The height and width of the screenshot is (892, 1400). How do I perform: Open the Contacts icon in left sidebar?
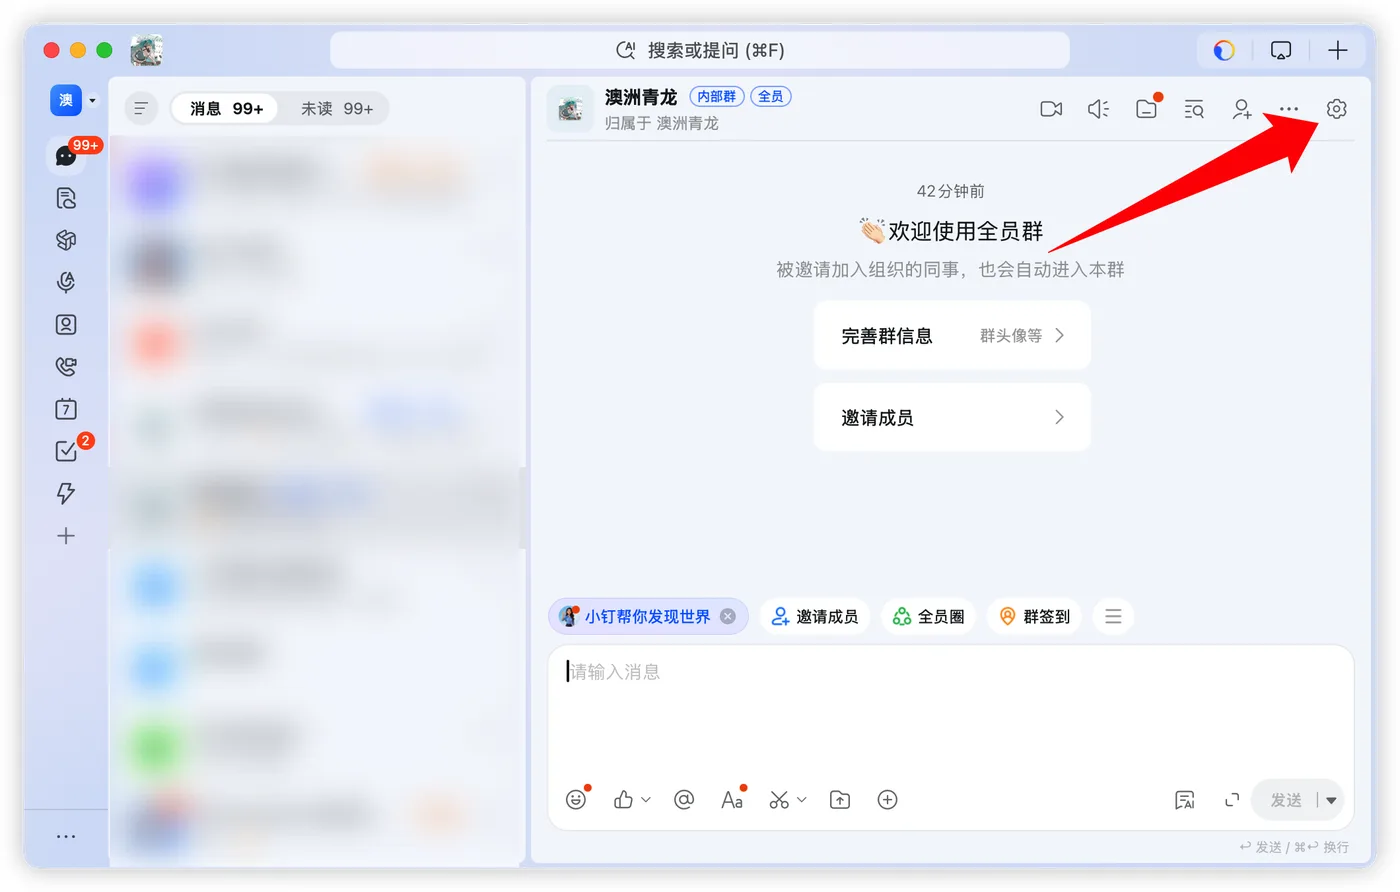[x=66, y=325]
